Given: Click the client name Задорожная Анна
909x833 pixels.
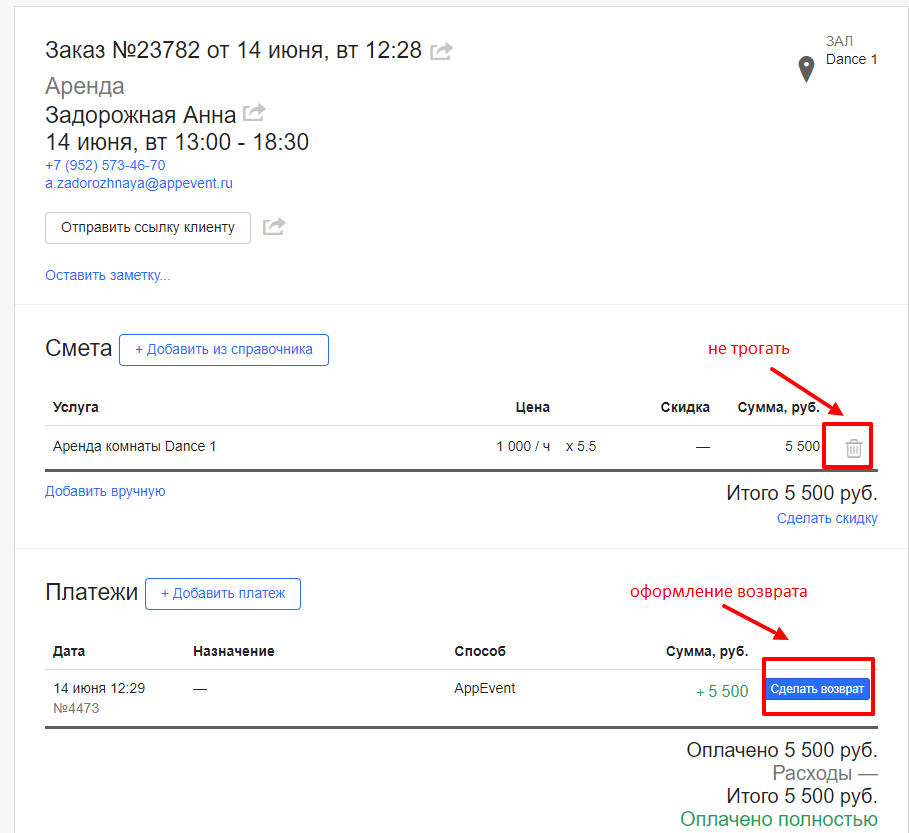Looking at the screenshot, I should (x=141, y=114).
